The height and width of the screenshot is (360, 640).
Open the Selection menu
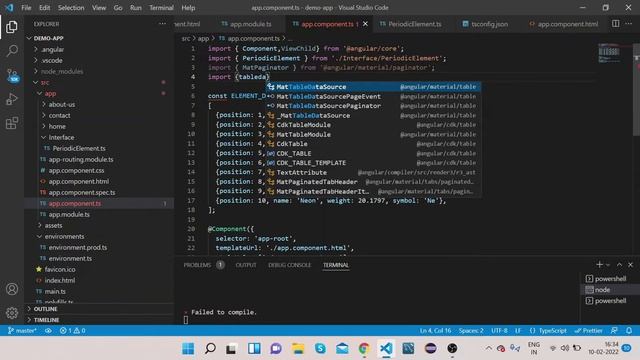71,8
